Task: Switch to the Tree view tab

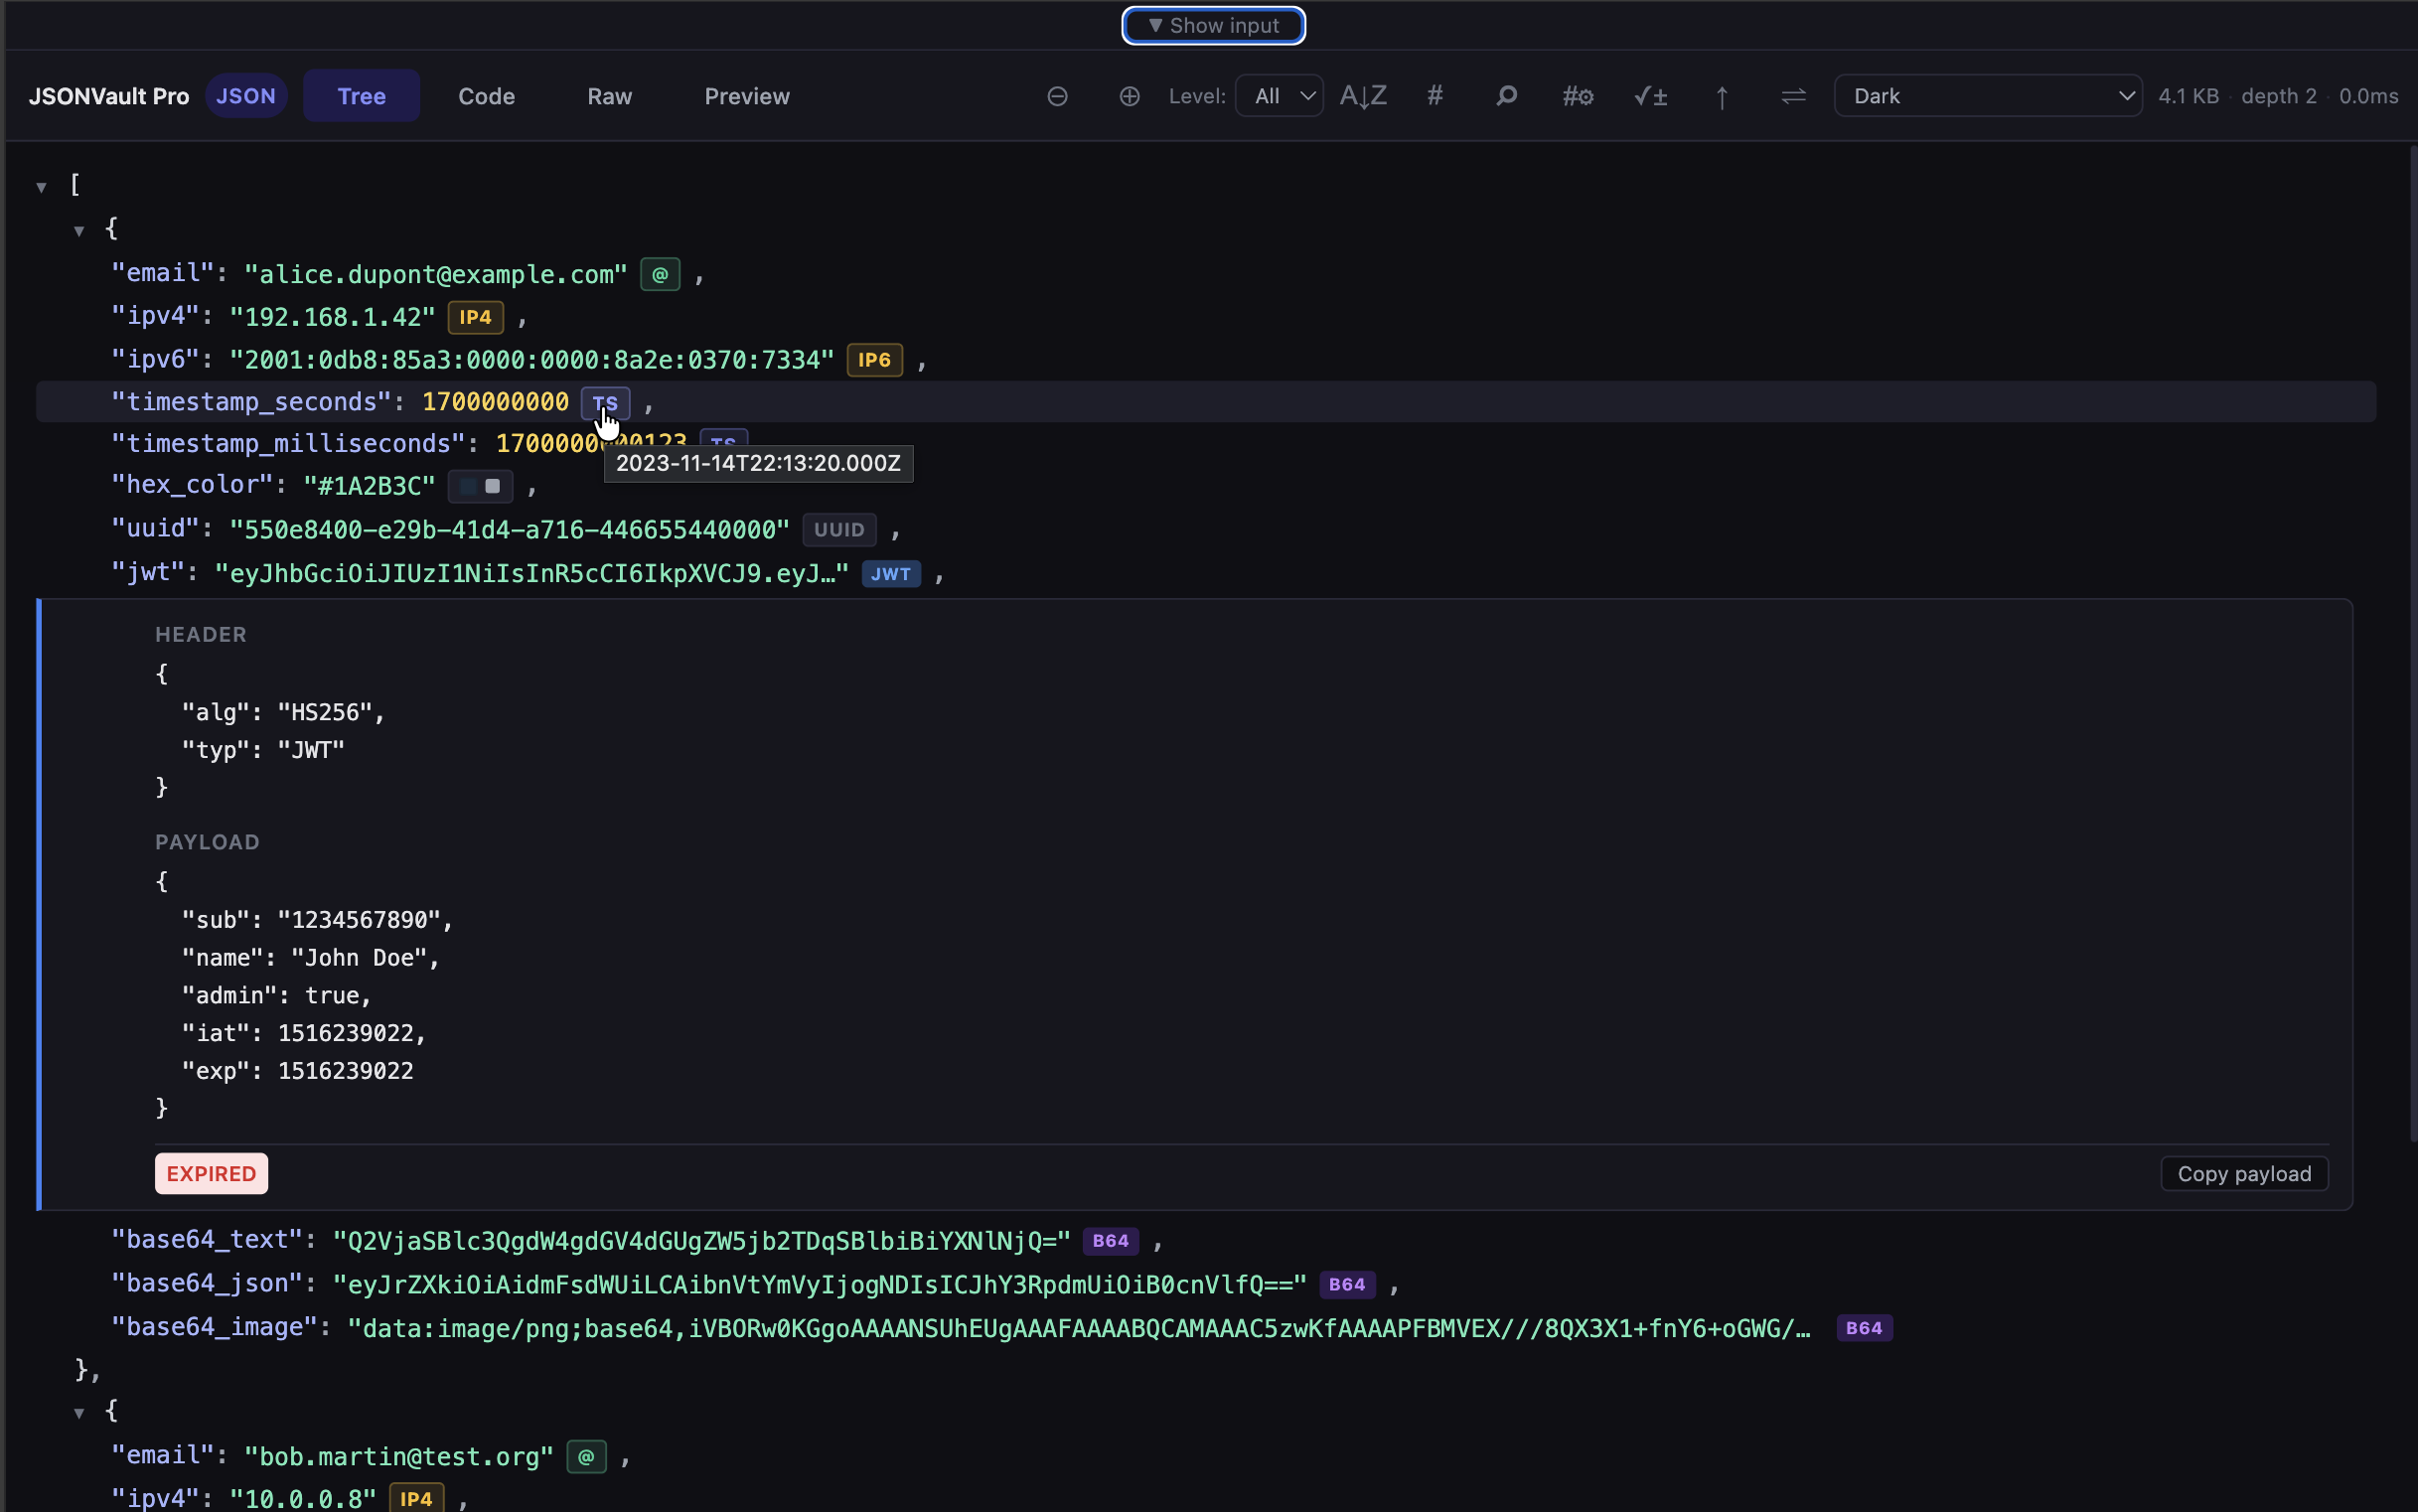Action: pyautogui.click(x=361, y=95)
